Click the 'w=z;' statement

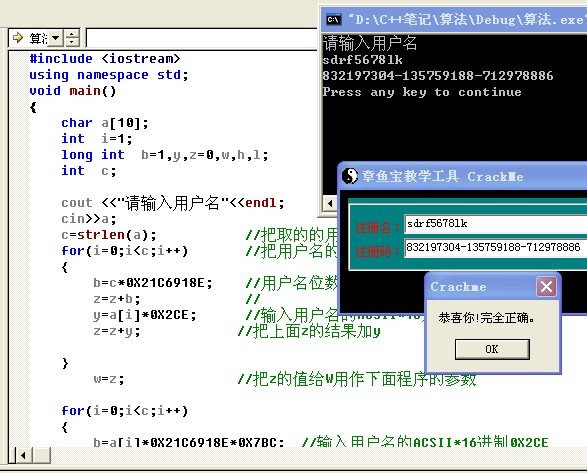109,379
